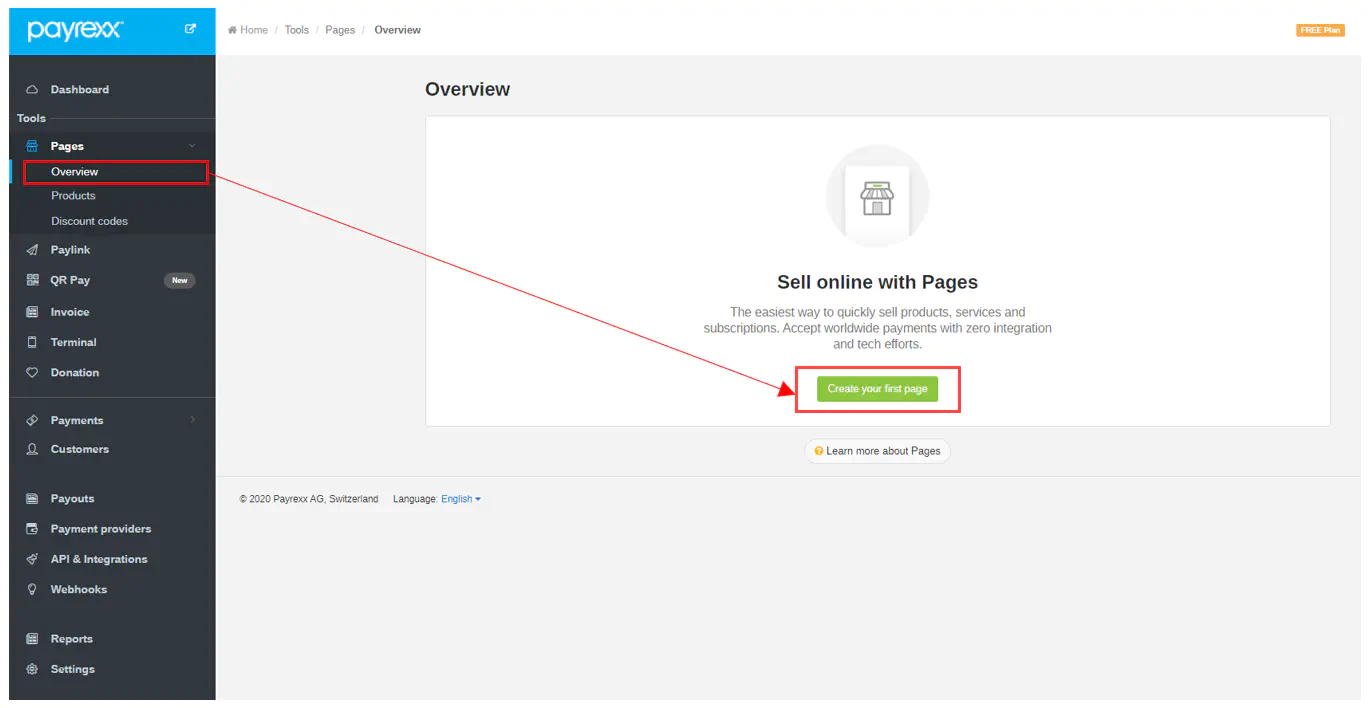Select Products in Pages submenu

[x=73, y=196]
